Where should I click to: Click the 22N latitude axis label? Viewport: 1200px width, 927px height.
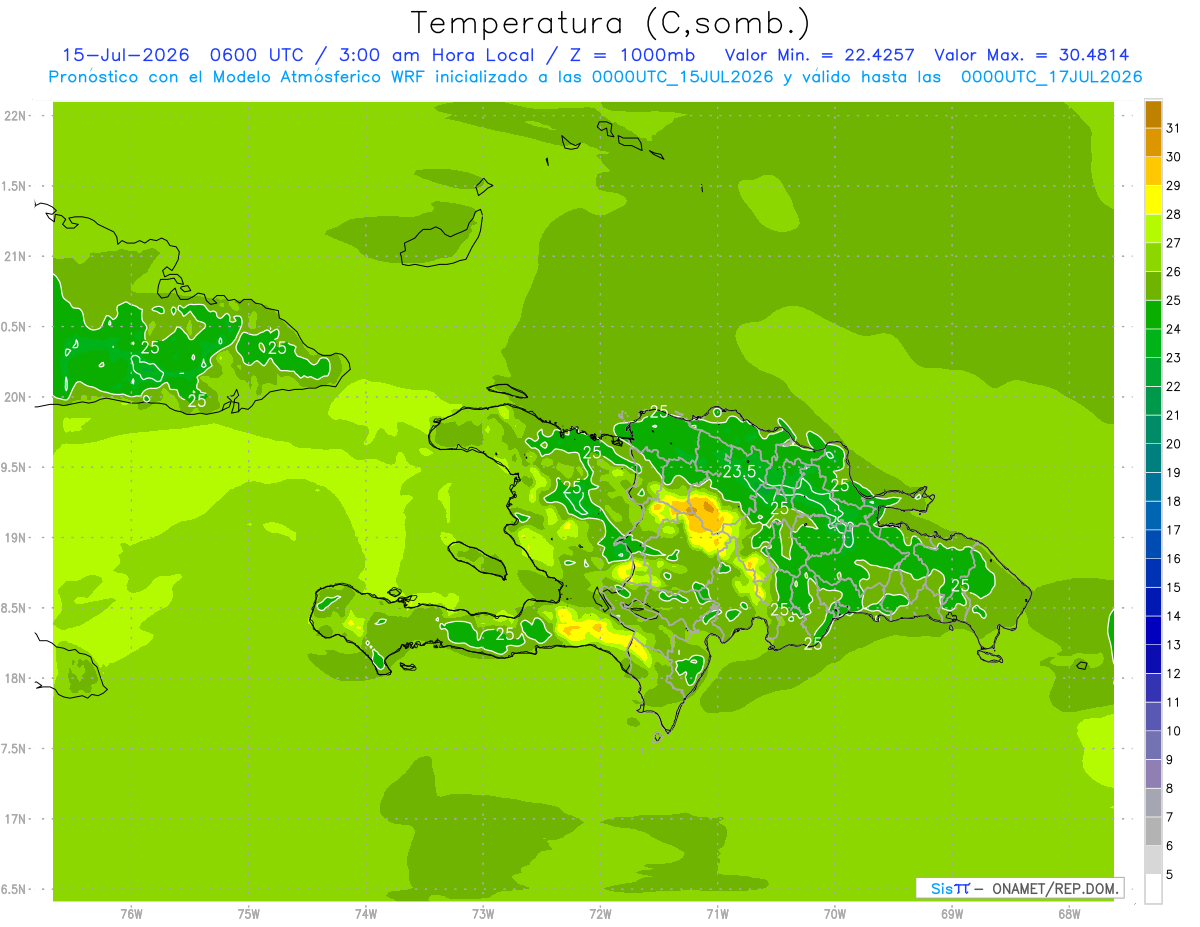pos(15,116)
